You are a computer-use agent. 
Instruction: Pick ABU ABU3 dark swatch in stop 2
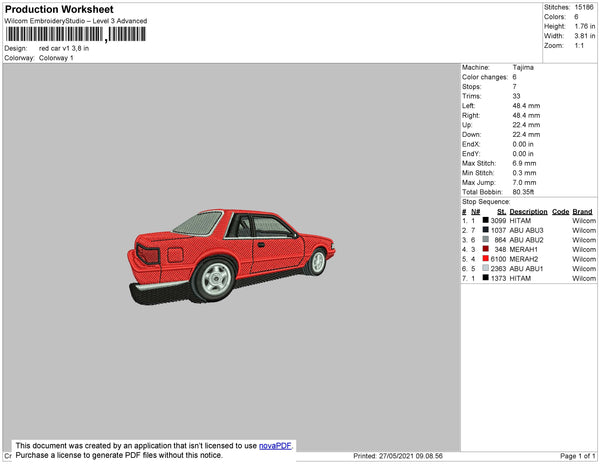[x=485, y=230]
